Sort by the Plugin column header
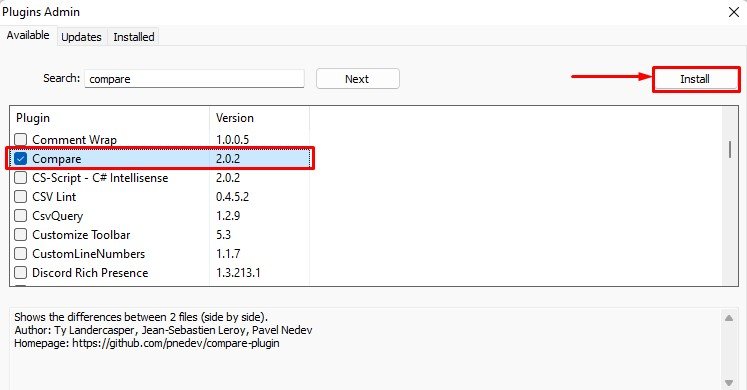Viewport: 747px width, 390px height. [110, 118]
